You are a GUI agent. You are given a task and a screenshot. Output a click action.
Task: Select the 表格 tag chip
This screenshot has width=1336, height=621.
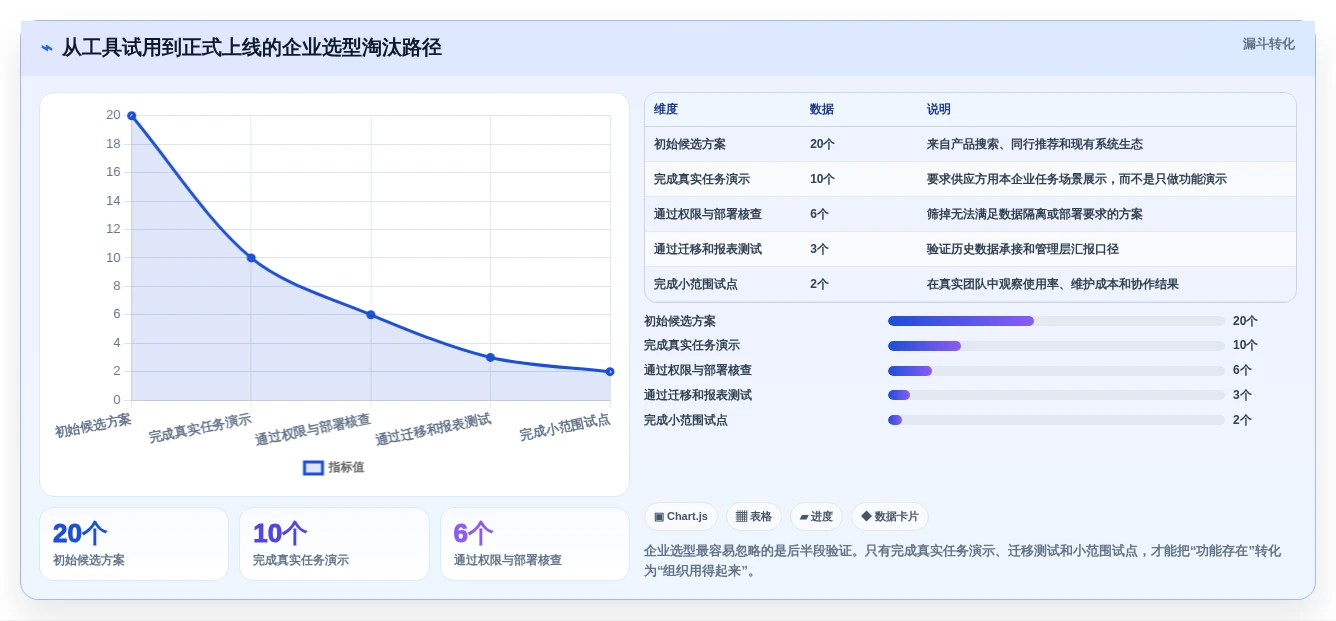pyautogui.click(x=753, y=516)
